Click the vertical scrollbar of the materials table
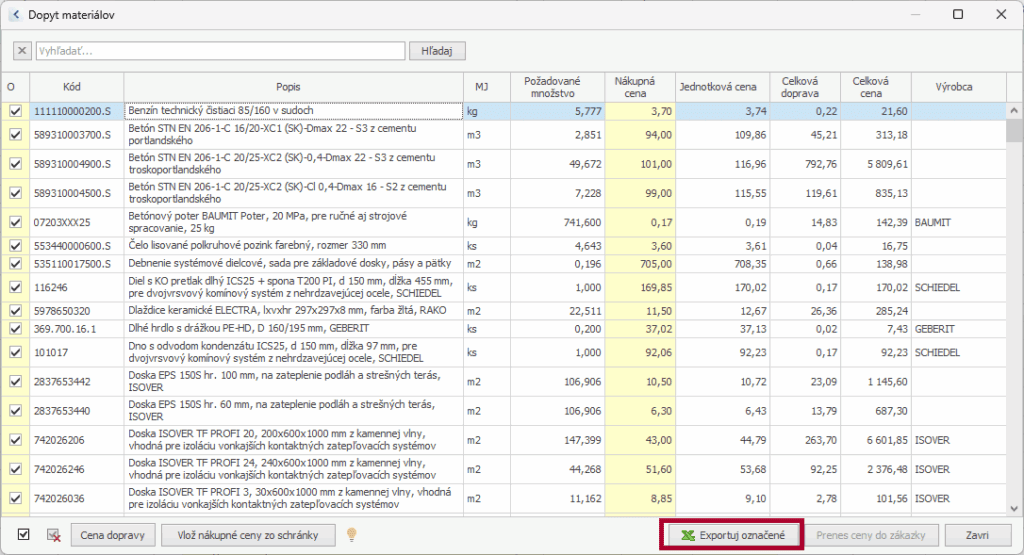This screenshot has width=1024, height=555. coord(1014,300)
